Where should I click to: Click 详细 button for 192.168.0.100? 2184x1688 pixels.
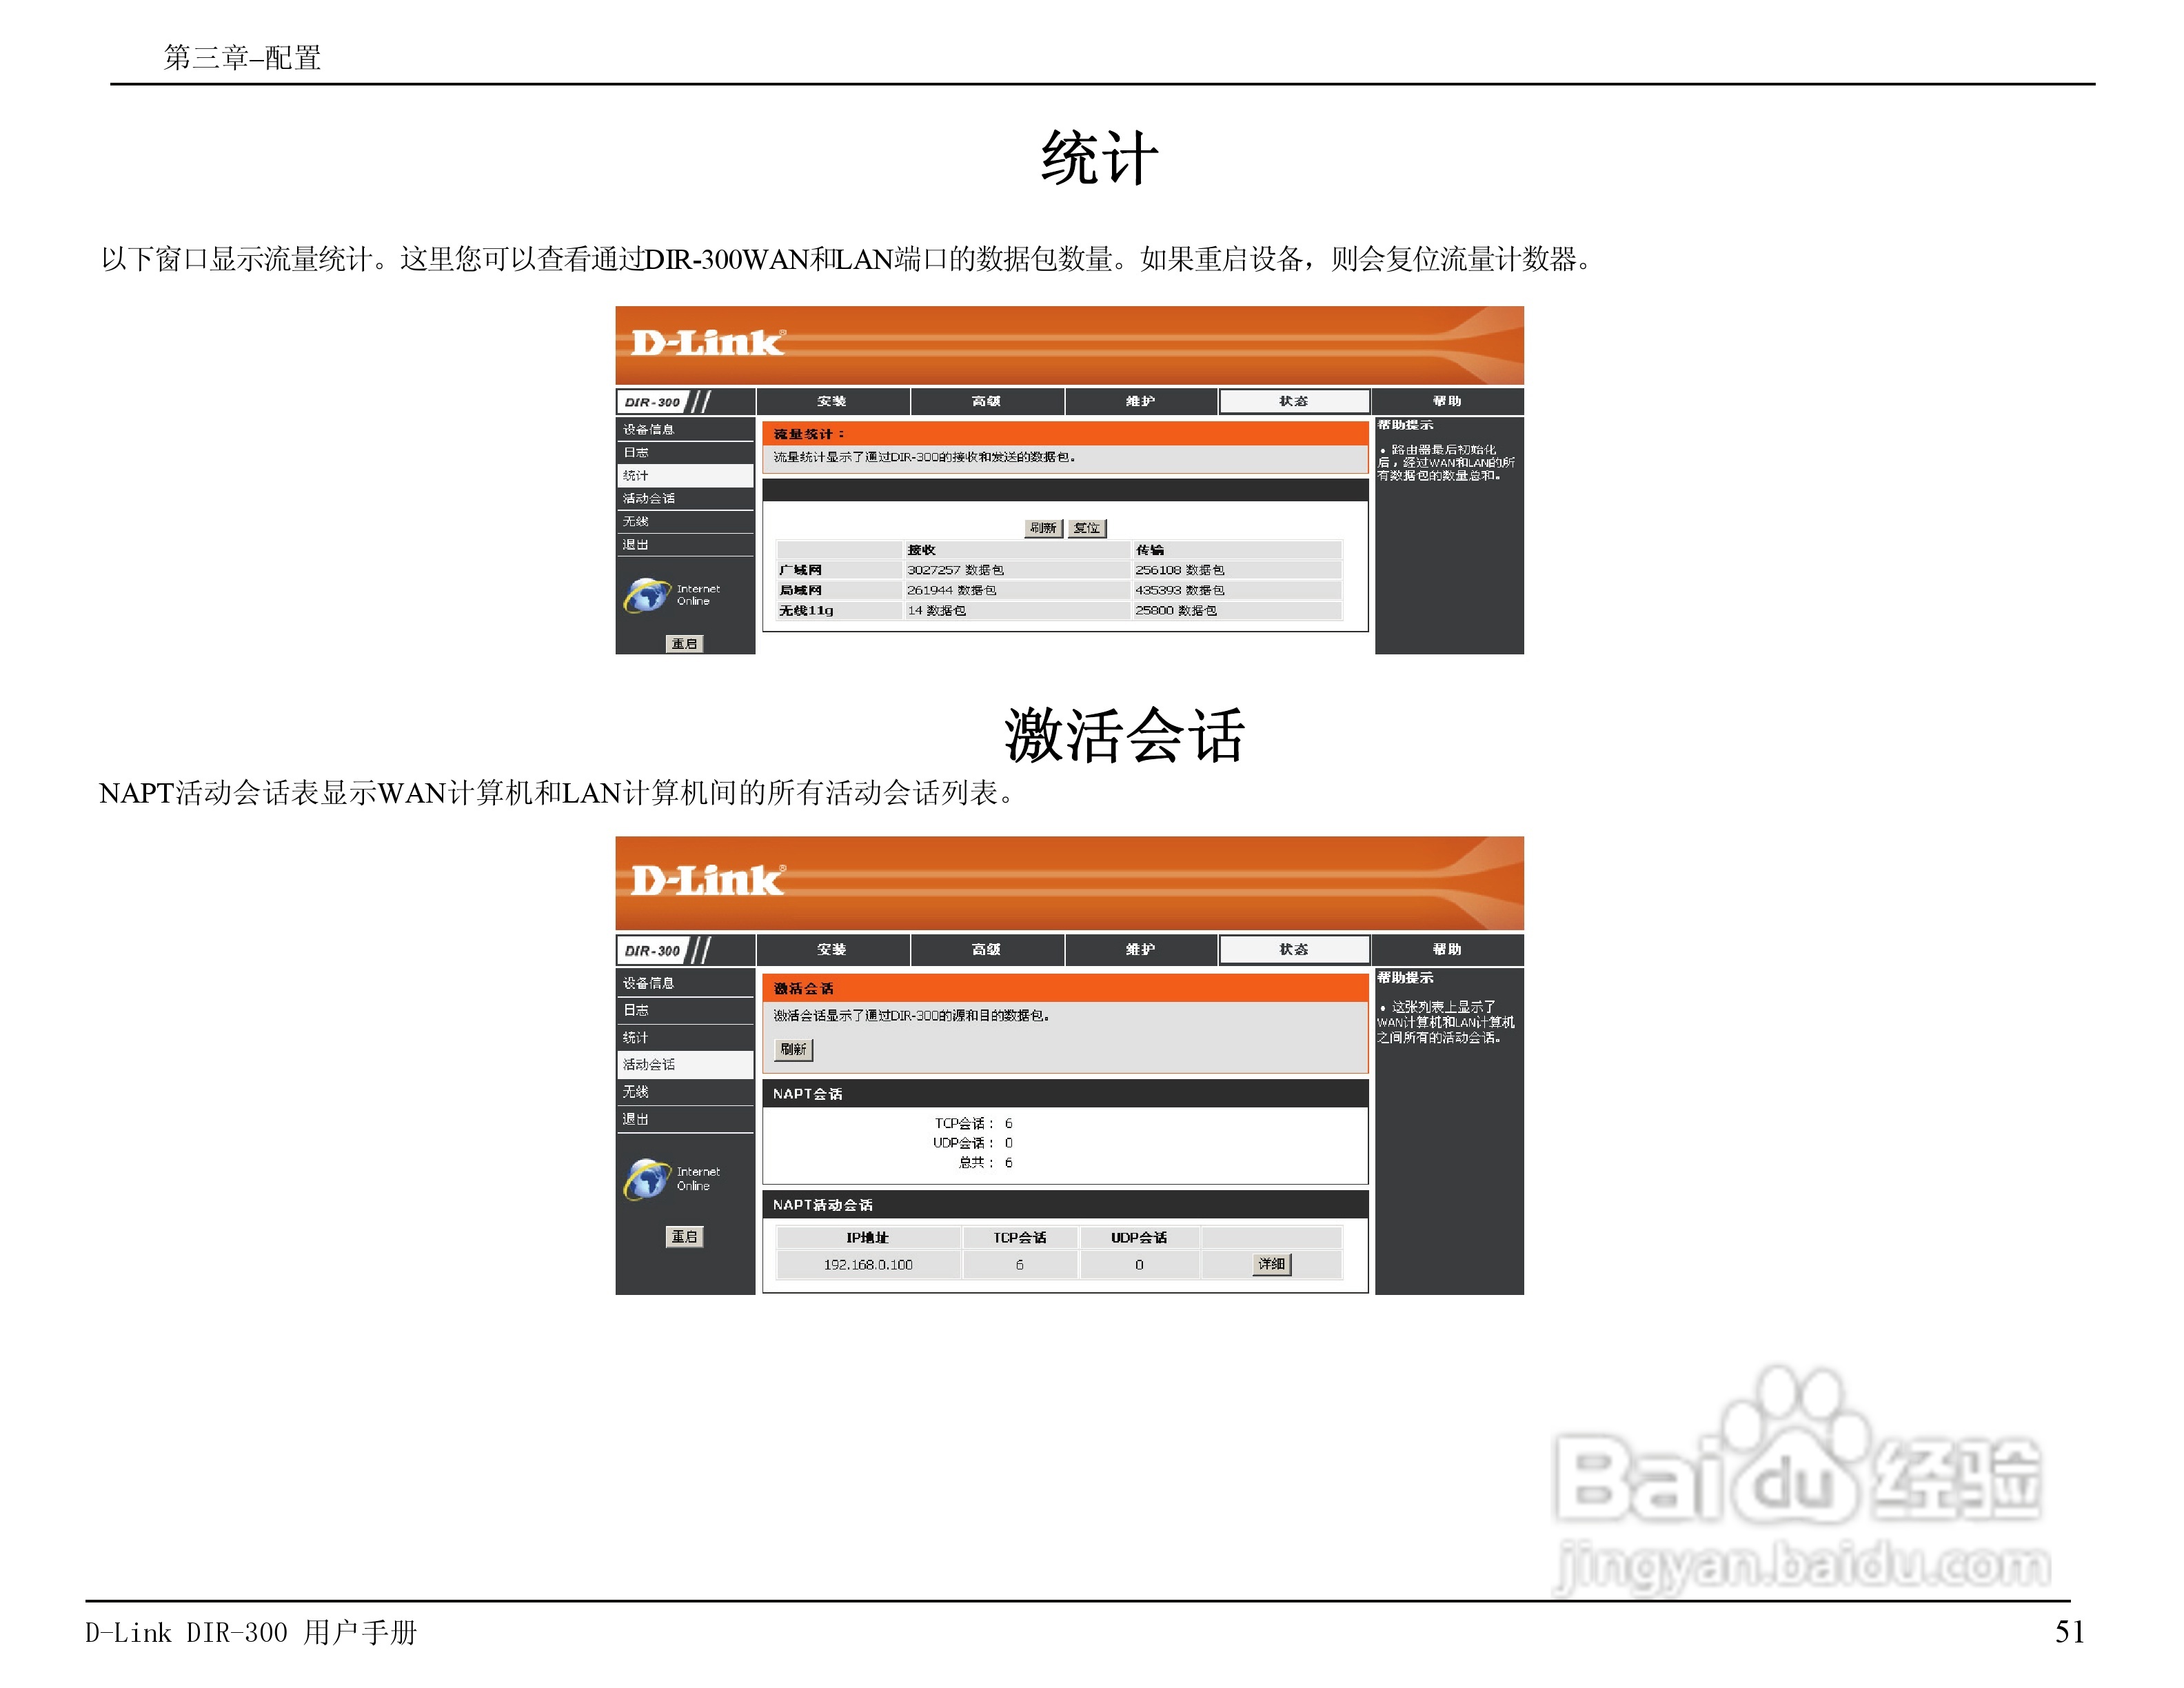[x=1271, y=1264]
